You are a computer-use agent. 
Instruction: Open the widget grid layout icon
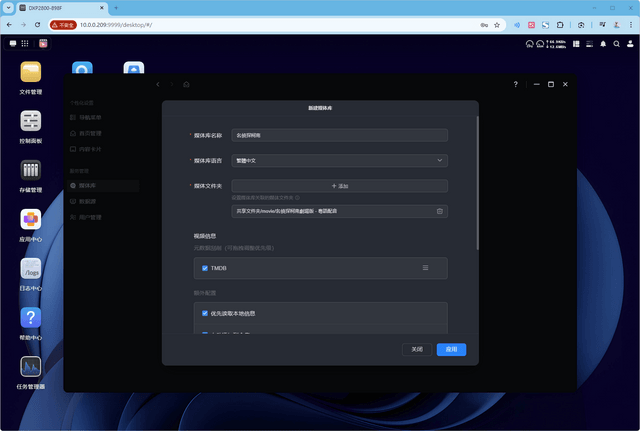tap(576, 44)
